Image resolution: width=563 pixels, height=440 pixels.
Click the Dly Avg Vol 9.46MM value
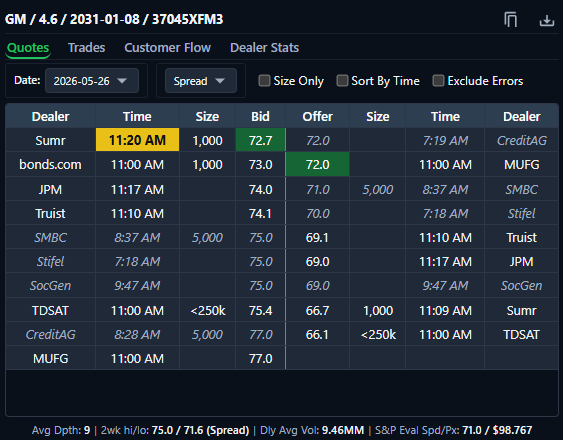(x=343, y=430)
